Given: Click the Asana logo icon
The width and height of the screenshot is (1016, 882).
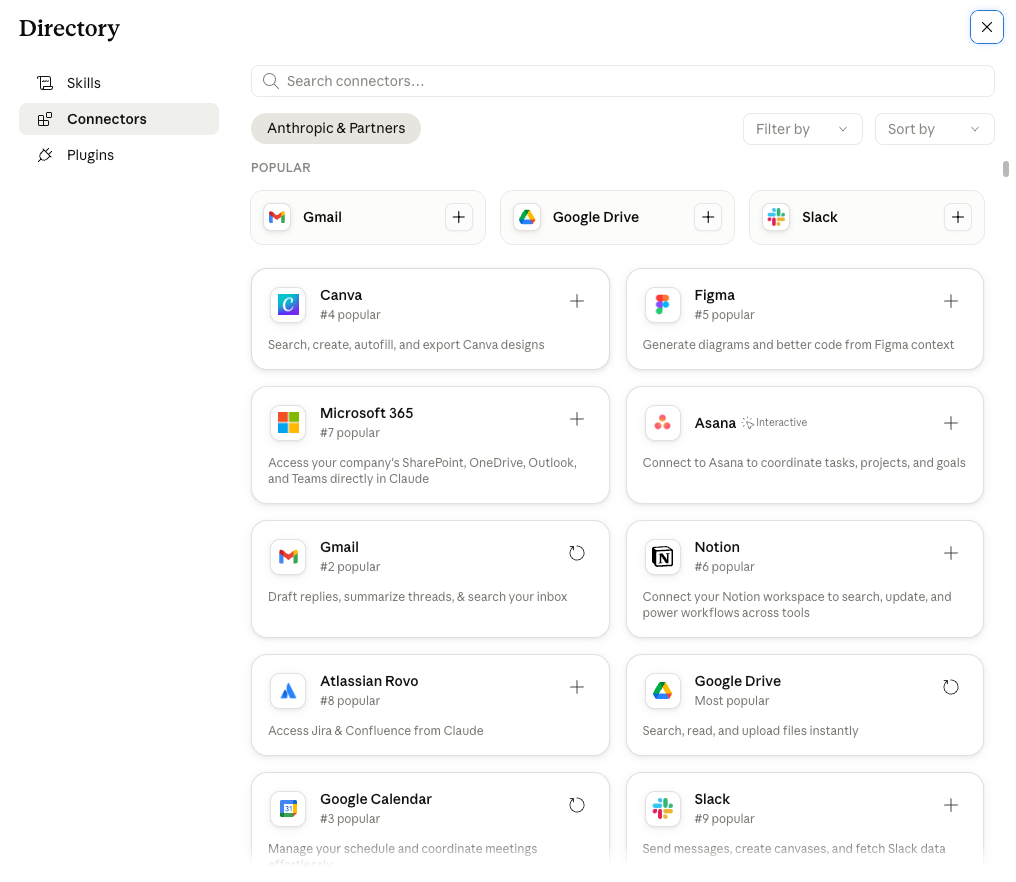Looking at the screenshot, I should (662, 423).
